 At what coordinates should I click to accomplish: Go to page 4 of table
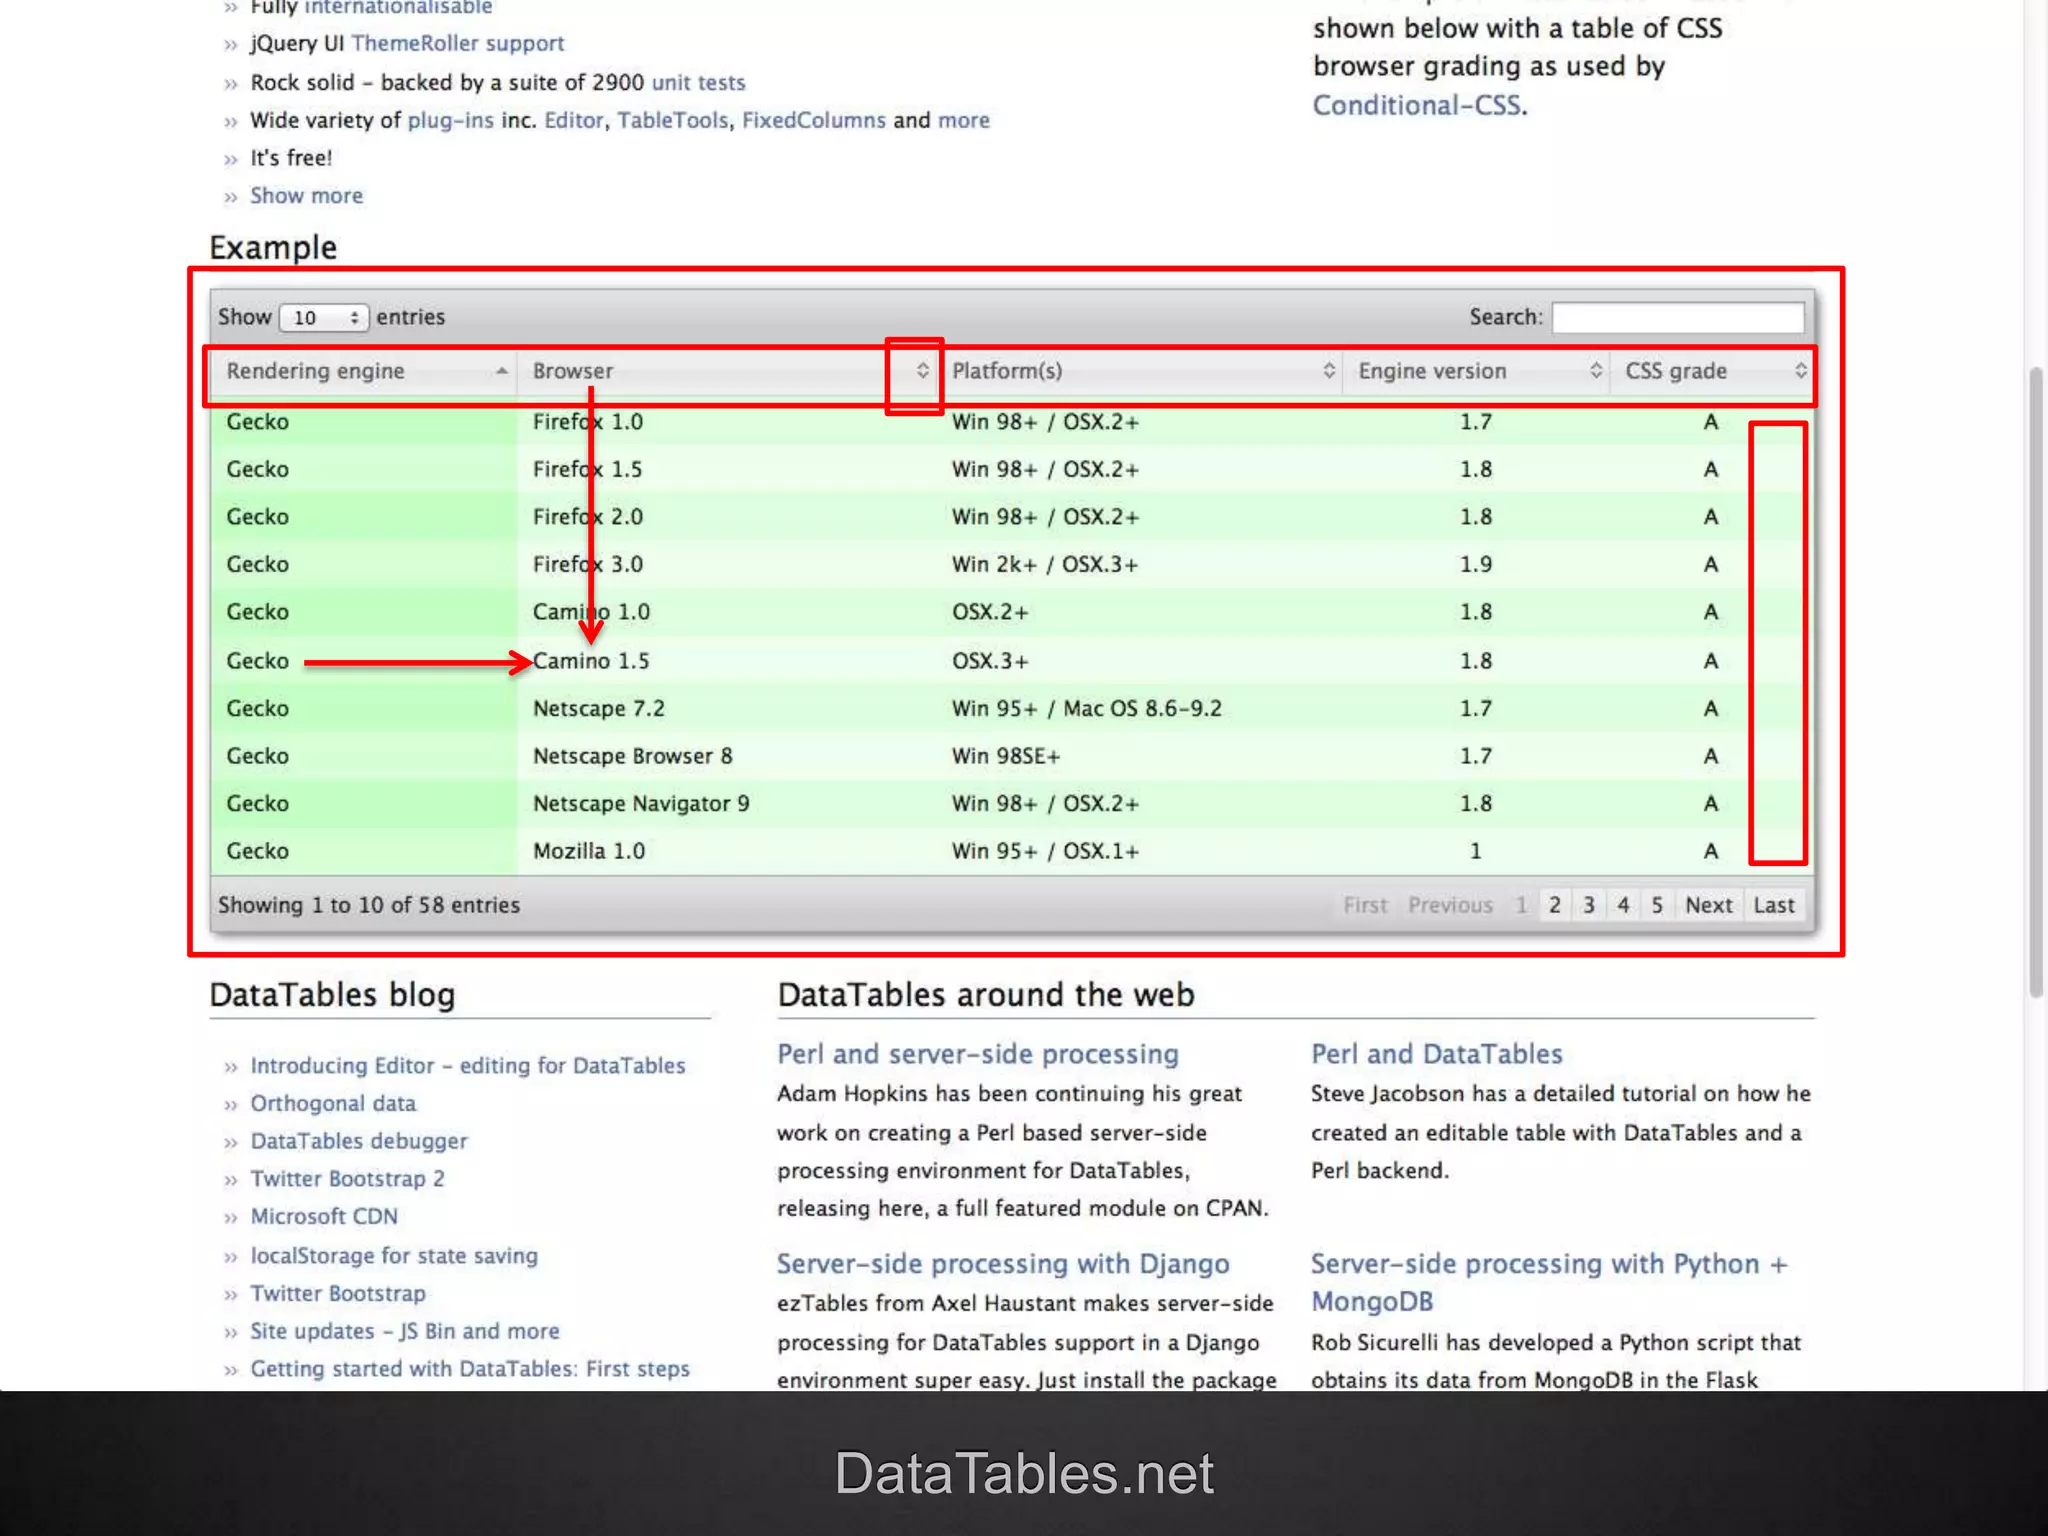click(x=1623, y=905)
